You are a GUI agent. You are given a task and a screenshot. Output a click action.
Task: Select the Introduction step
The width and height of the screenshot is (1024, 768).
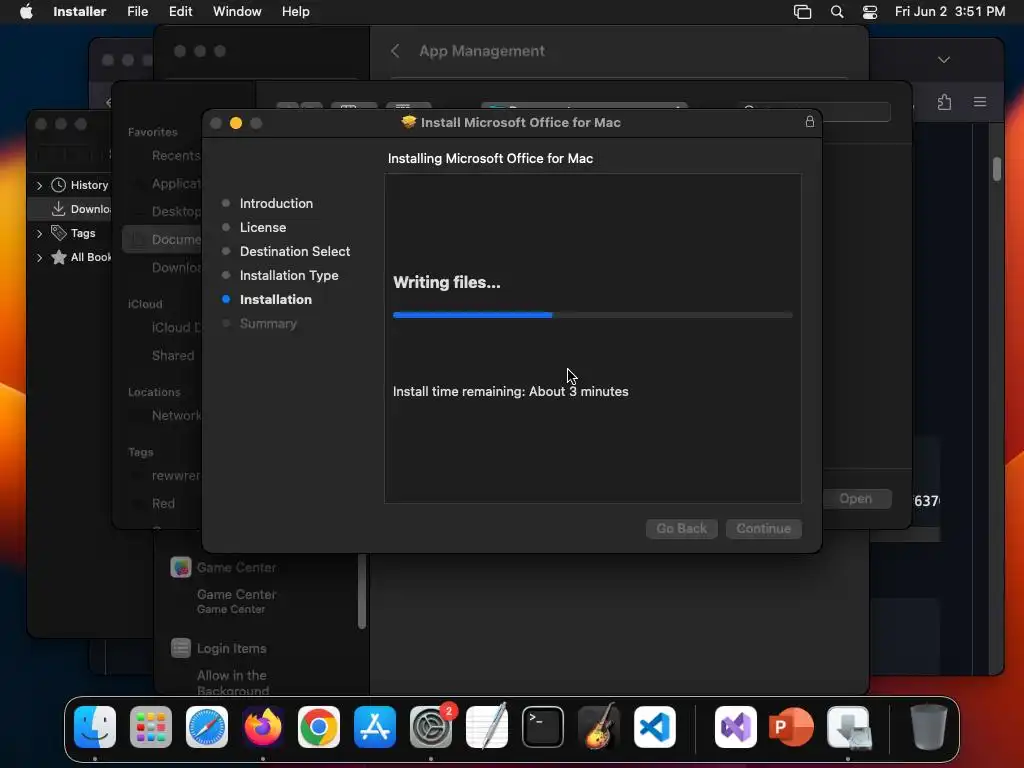[x=276, y=203]
